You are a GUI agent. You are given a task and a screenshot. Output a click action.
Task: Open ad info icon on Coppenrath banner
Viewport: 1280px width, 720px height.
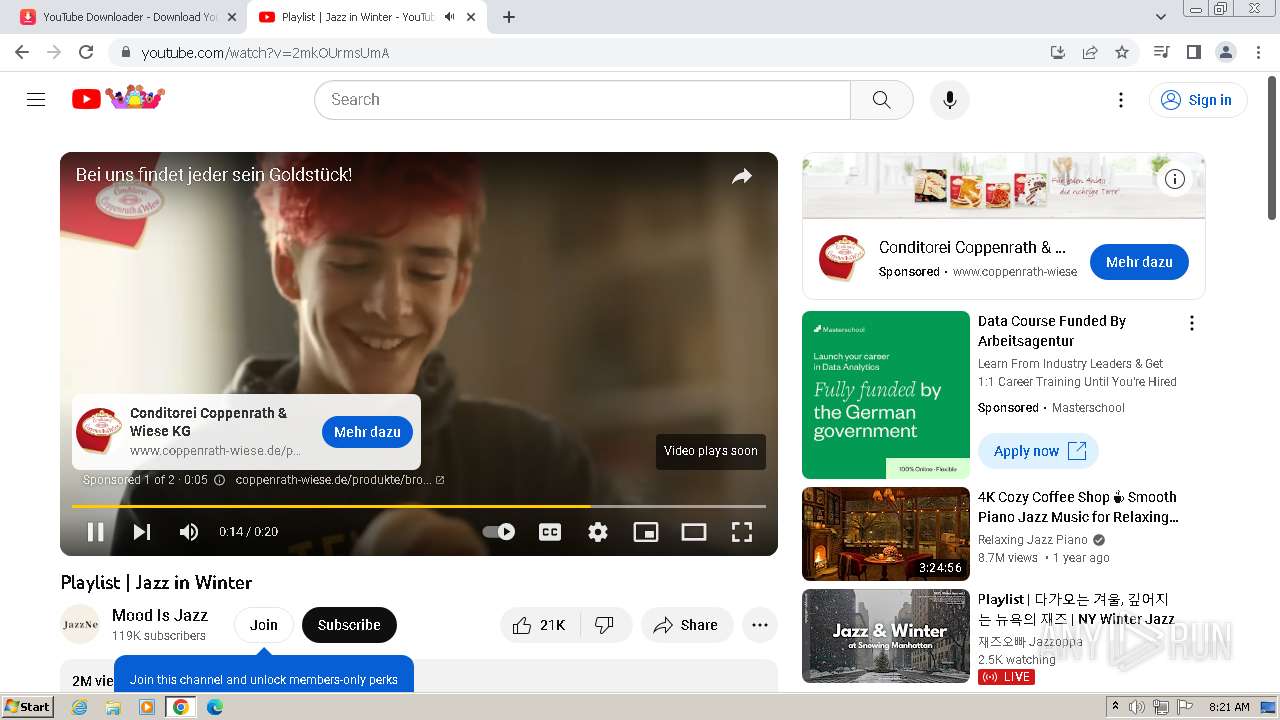[1175, 179]
